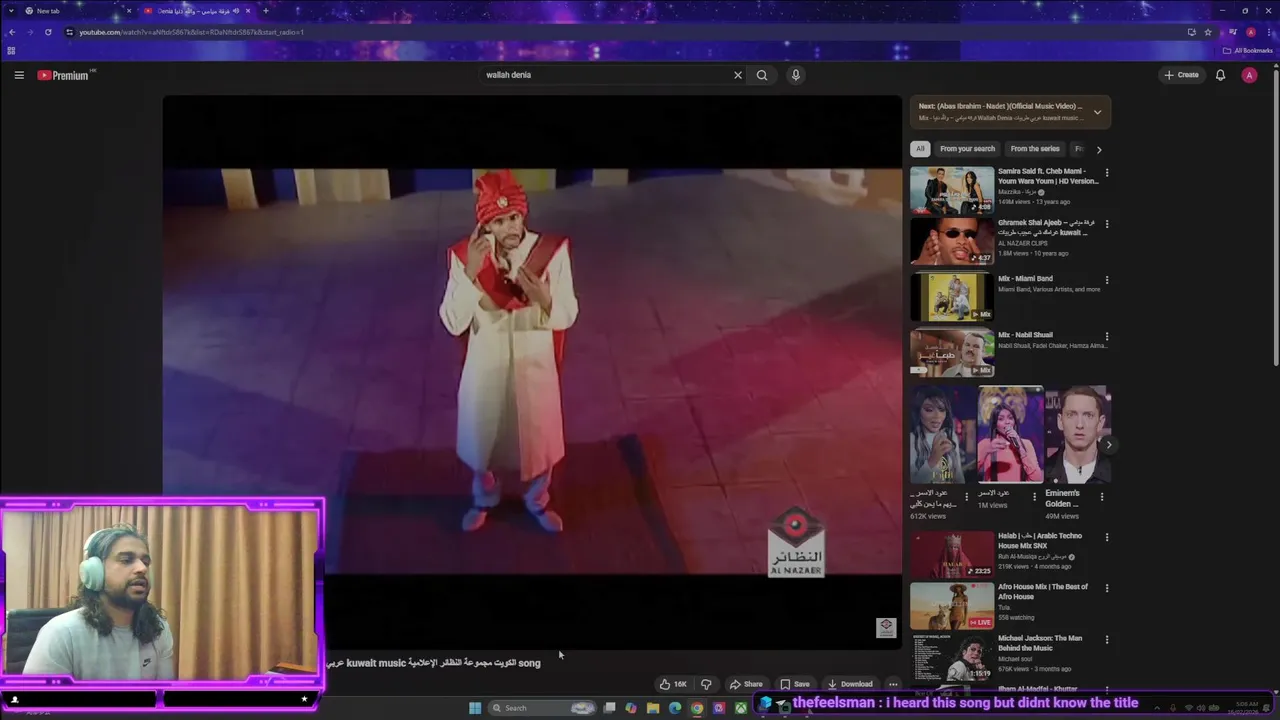Open Microsoft Edge from taskbar
The width and height of the screenshot is (1280, 720).
[675, 708]
